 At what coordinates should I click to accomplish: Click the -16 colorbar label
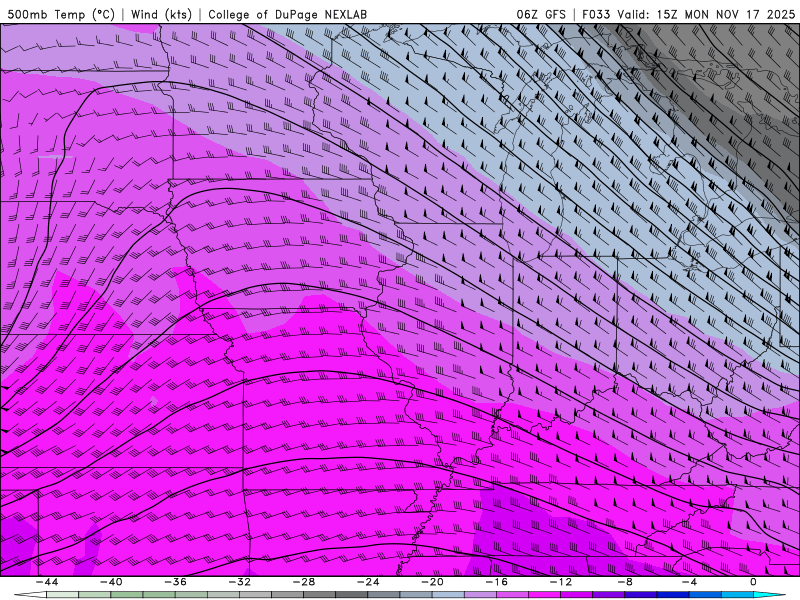pyautogui.click(x=496, y=582)
